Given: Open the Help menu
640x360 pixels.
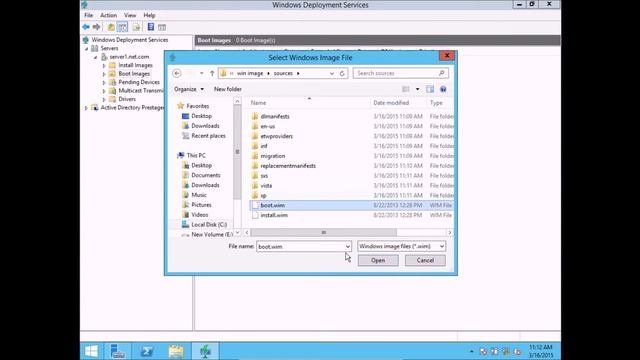Looking at the screenshot, I should point(149,15).
